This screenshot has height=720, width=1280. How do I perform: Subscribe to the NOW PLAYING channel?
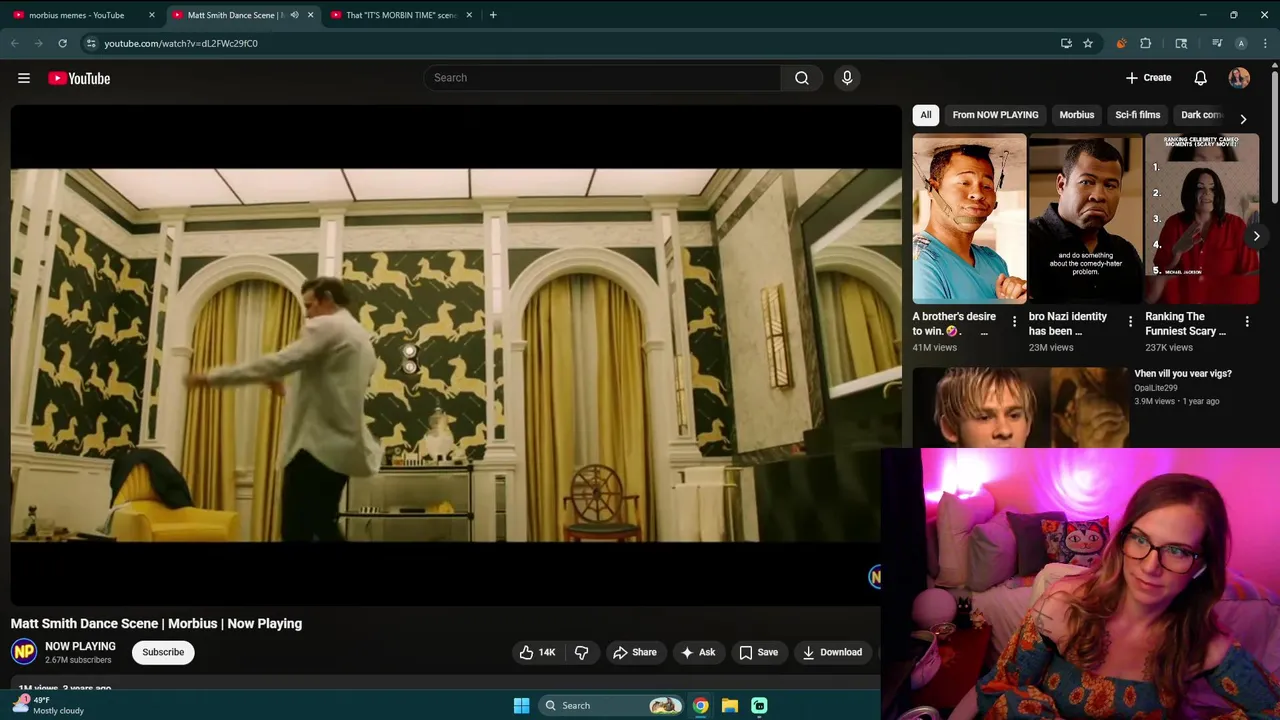(x=163, y=652)
